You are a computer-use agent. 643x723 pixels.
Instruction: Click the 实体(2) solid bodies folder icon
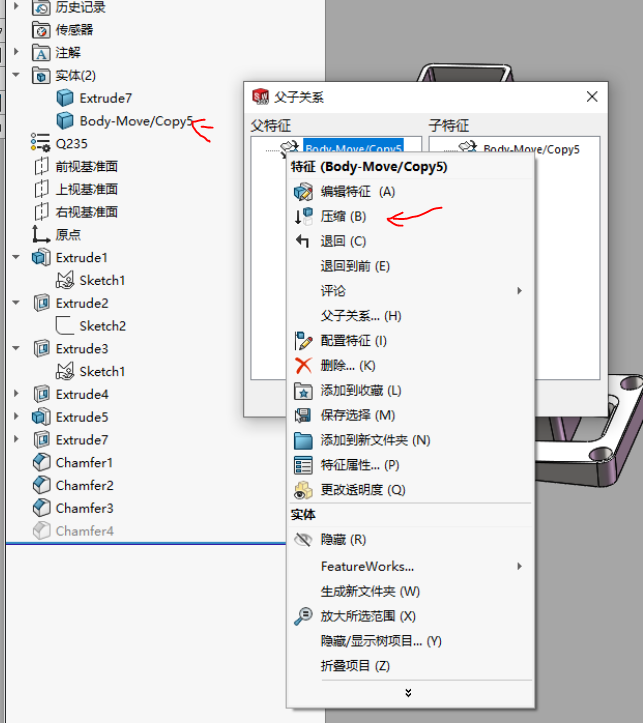coord(41,75)
